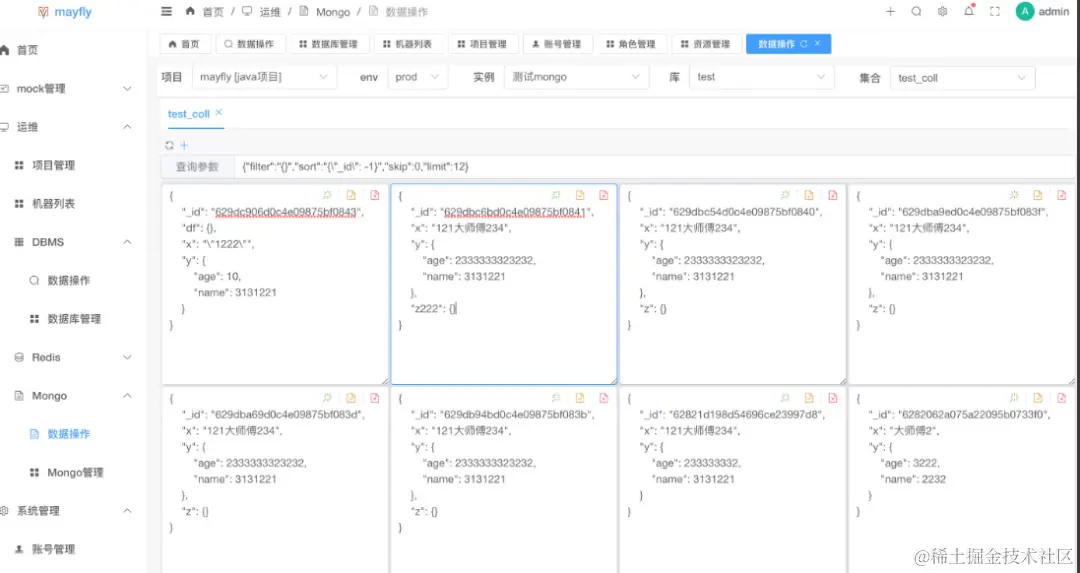The height and width of the screenshot is (573, 1080).
Task: Click orange save icon on 629dc906 card
Action: click(351, 196)
